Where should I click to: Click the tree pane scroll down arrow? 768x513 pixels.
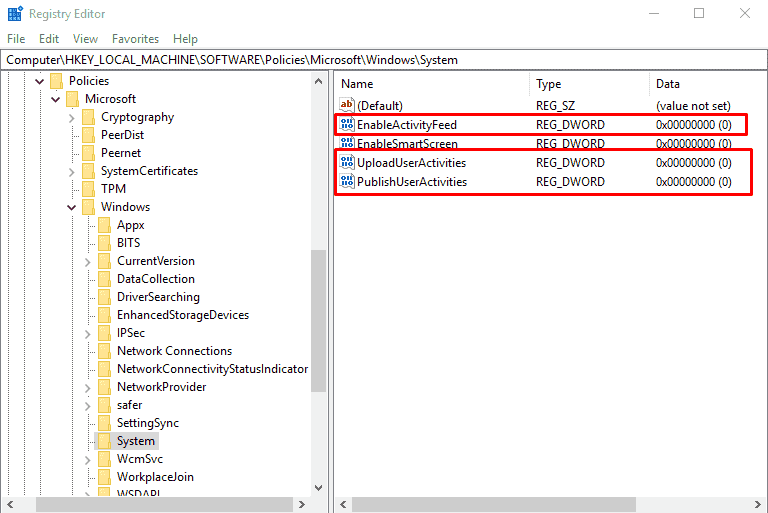318,488
